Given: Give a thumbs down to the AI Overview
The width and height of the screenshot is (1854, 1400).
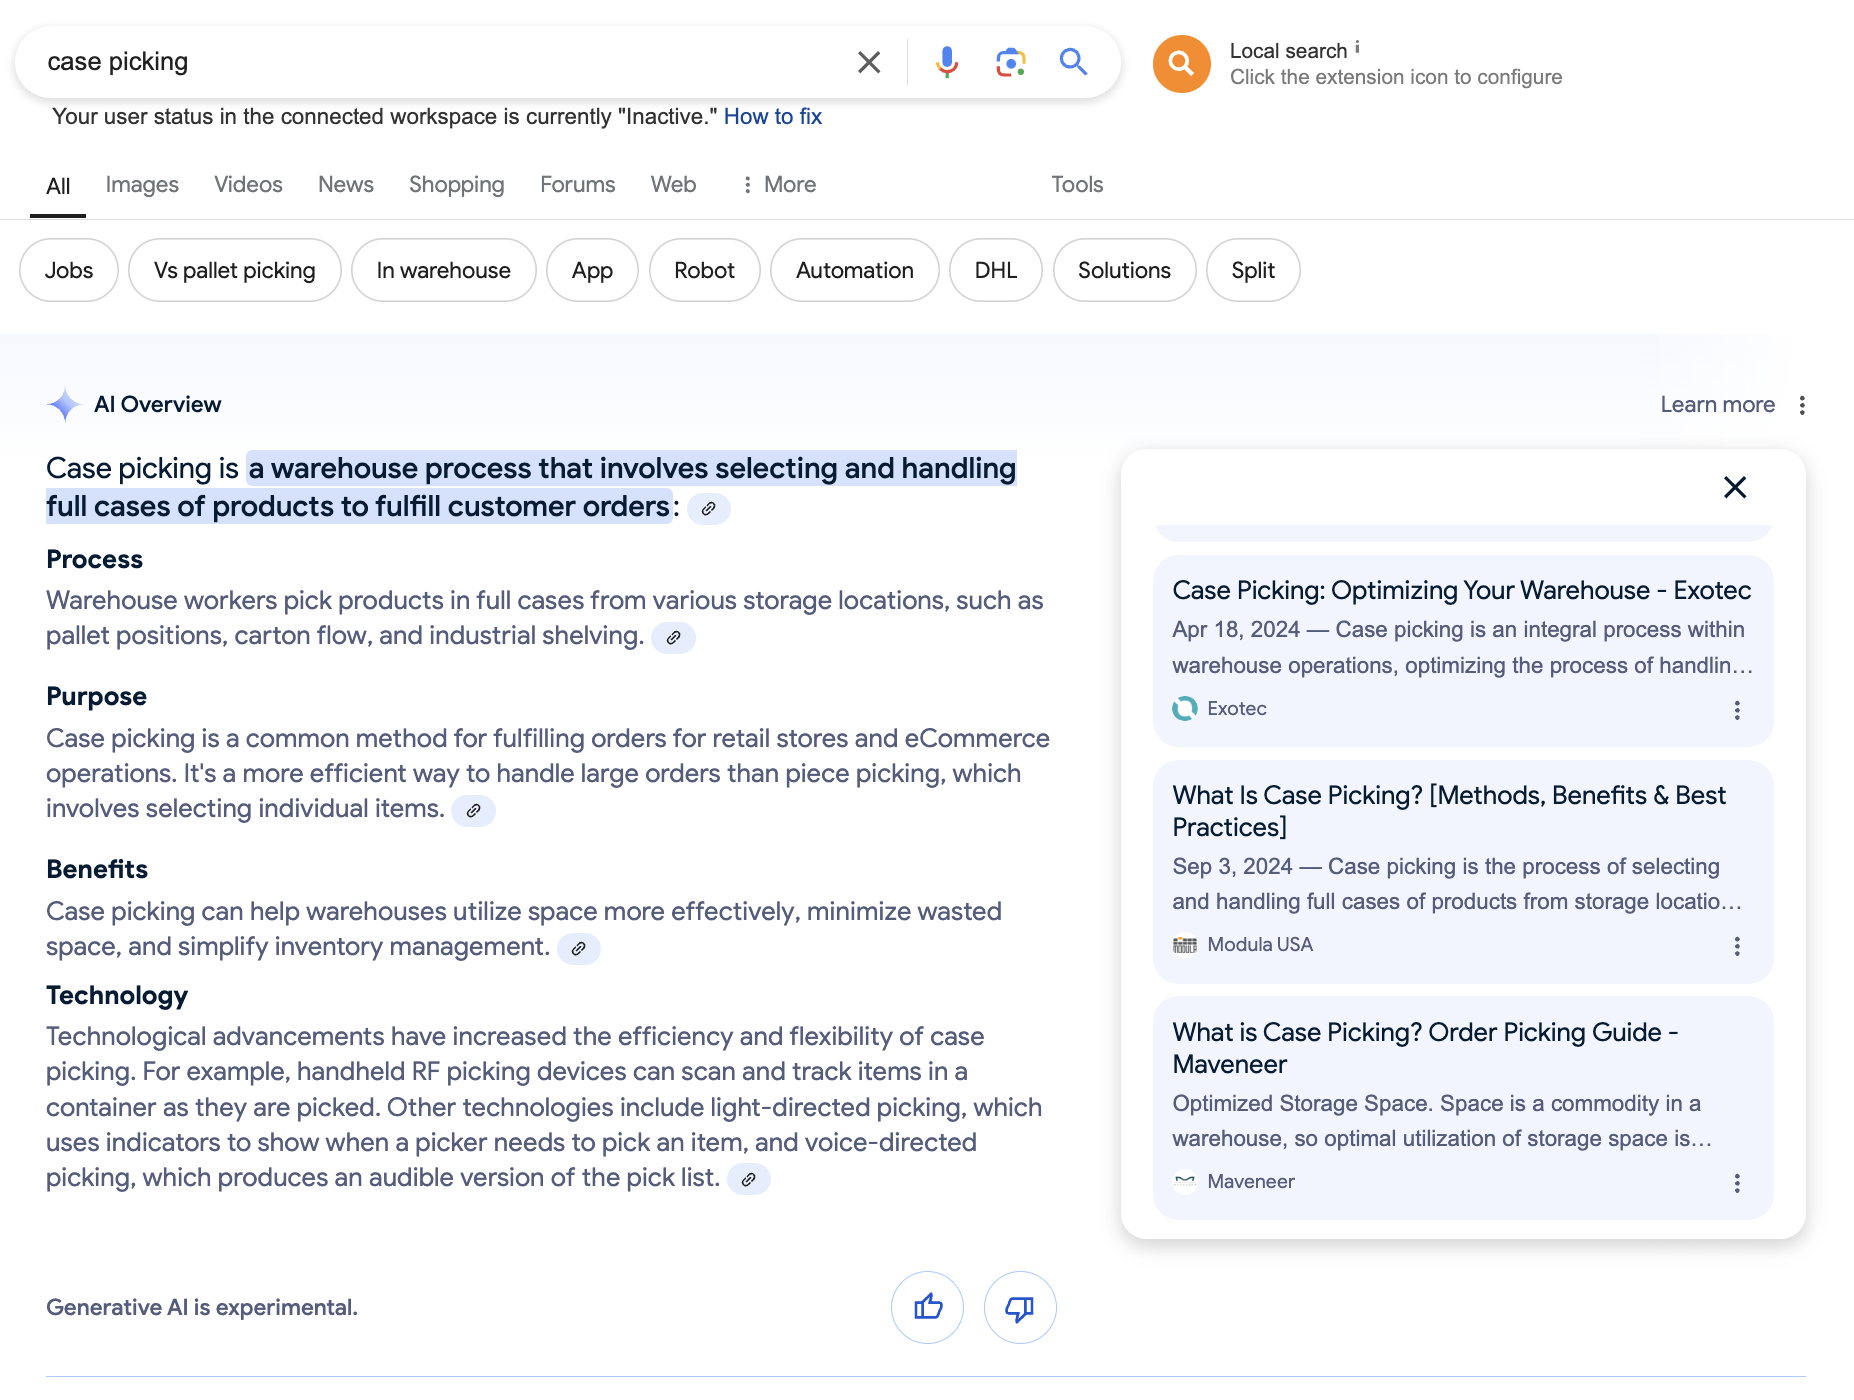Looking at the screenshot, I should coord(1020,1307).
